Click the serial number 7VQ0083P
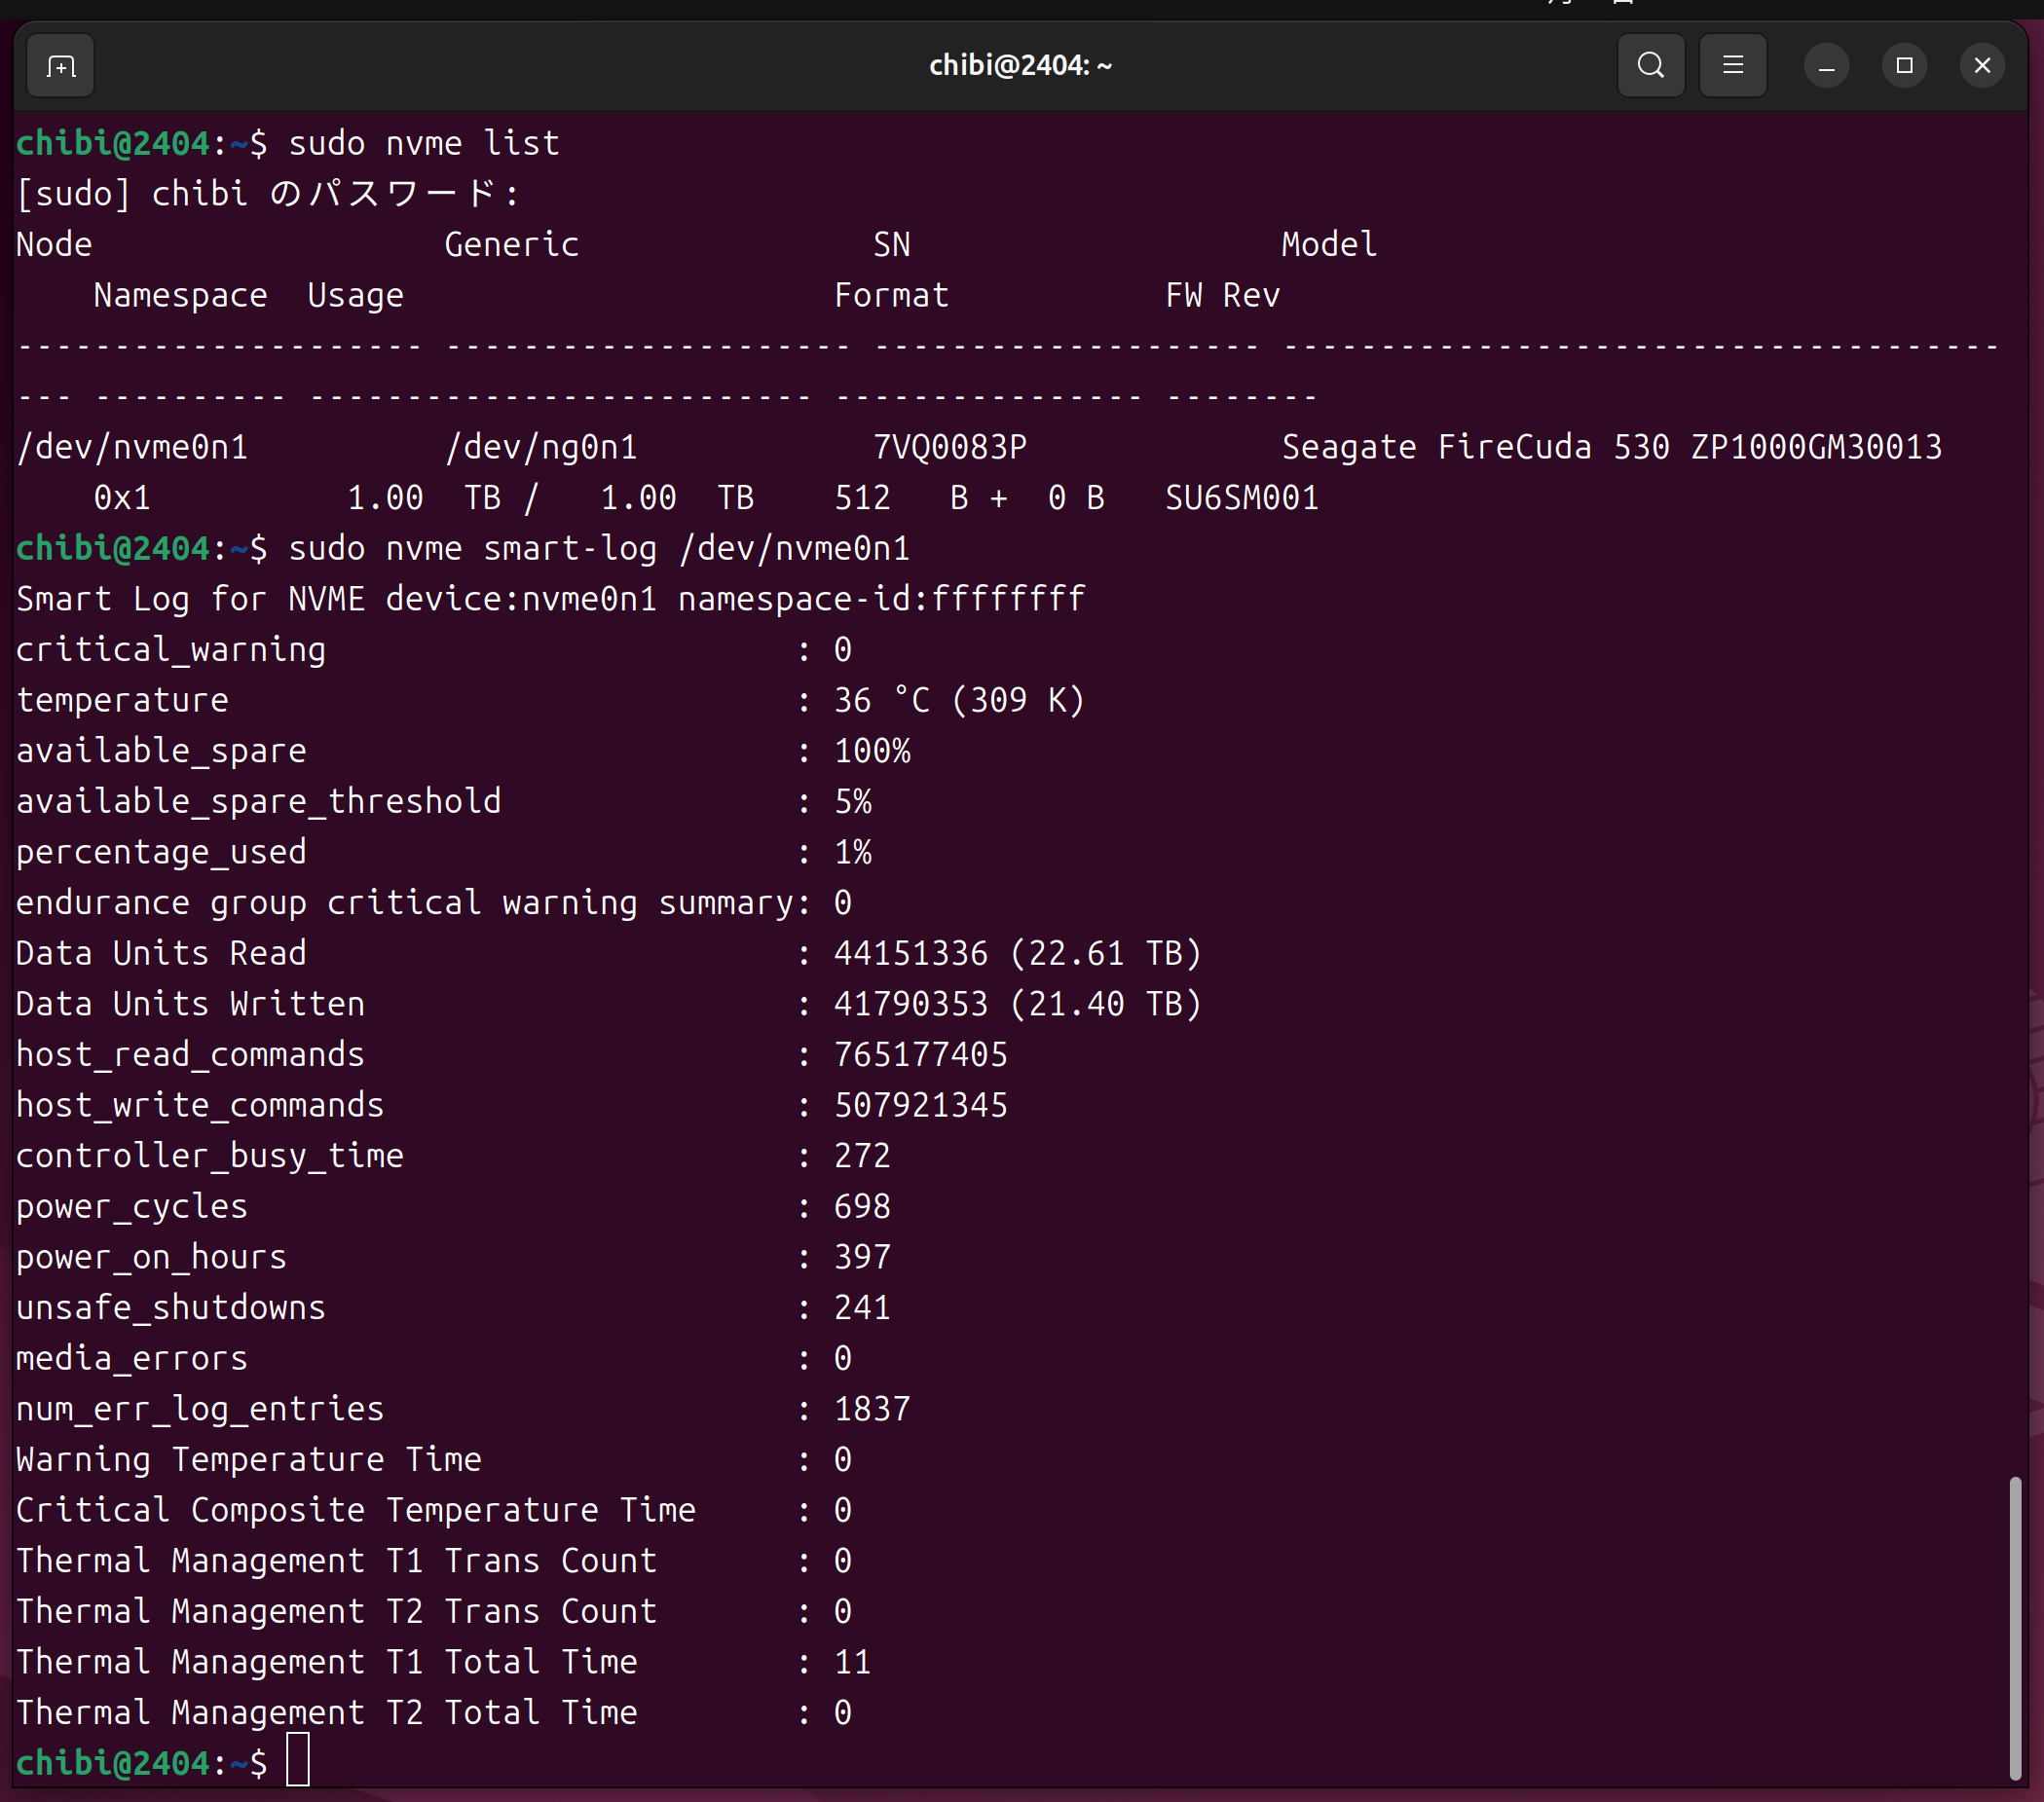Screen dimensions: 2044x1802 click(949, 447)
